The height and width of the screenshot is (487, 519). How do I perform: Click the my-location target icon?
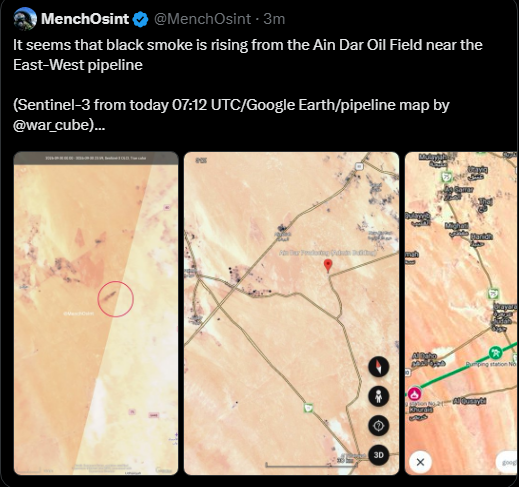tap(378, 426)
